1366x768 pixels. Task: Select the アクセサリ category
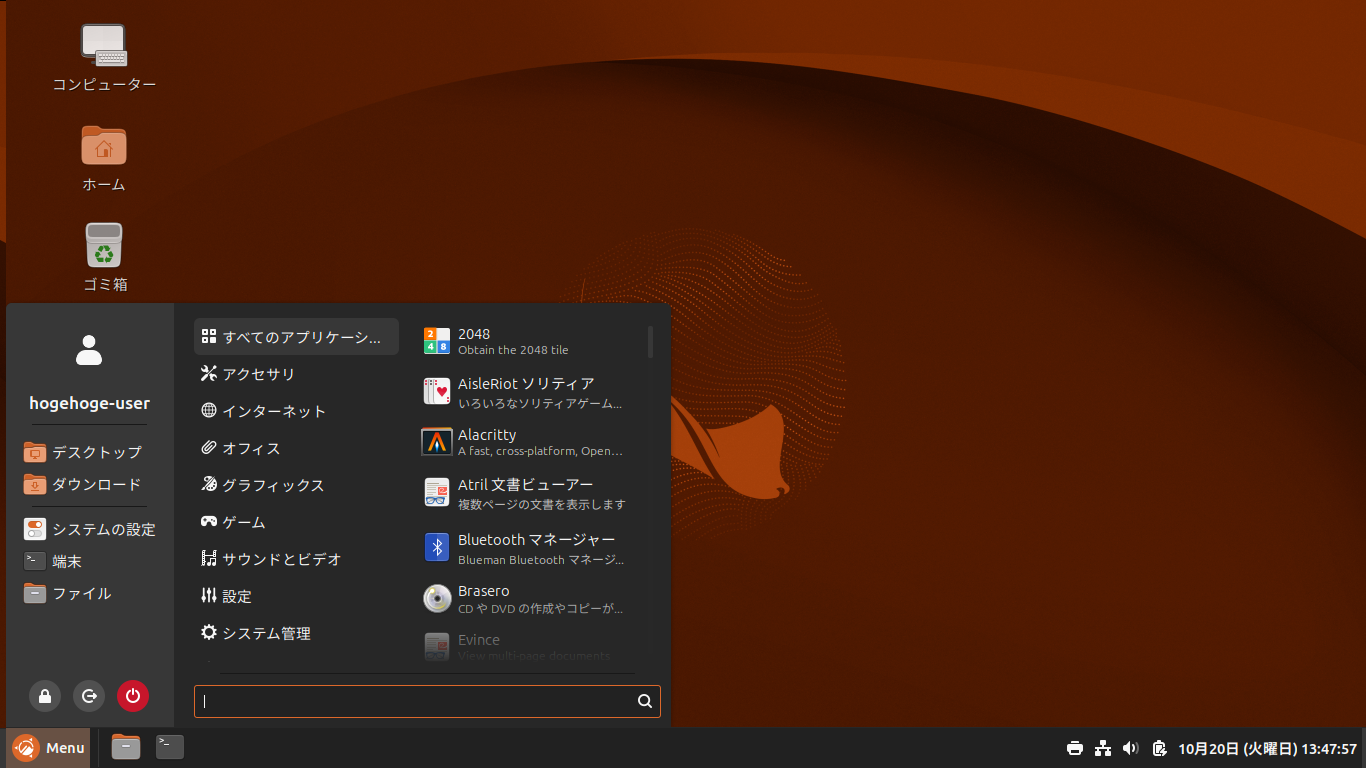pyautogui.click(x=296, y=374)
